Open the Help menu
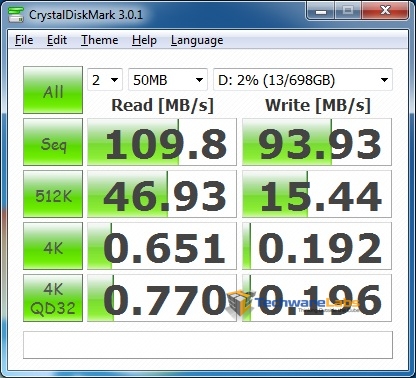This screenshot has height=378, width=416. click(144, 40)
